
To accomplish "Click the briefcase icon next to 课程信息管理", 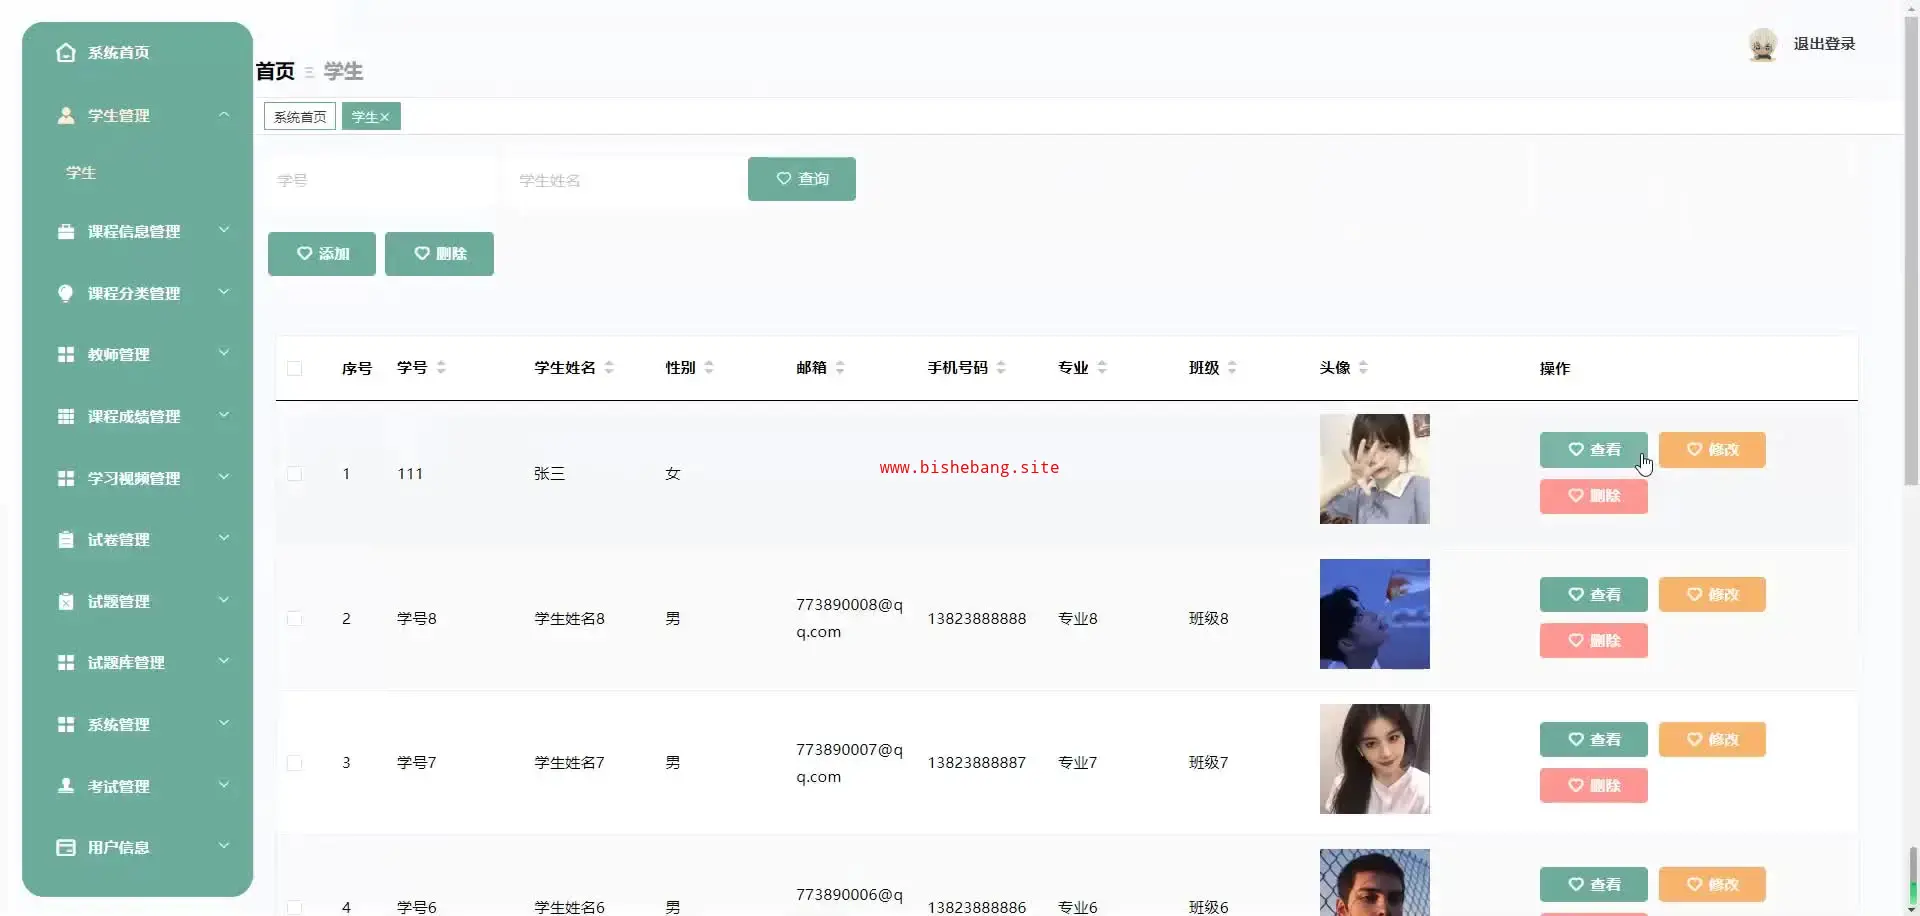I will (66, 232).
